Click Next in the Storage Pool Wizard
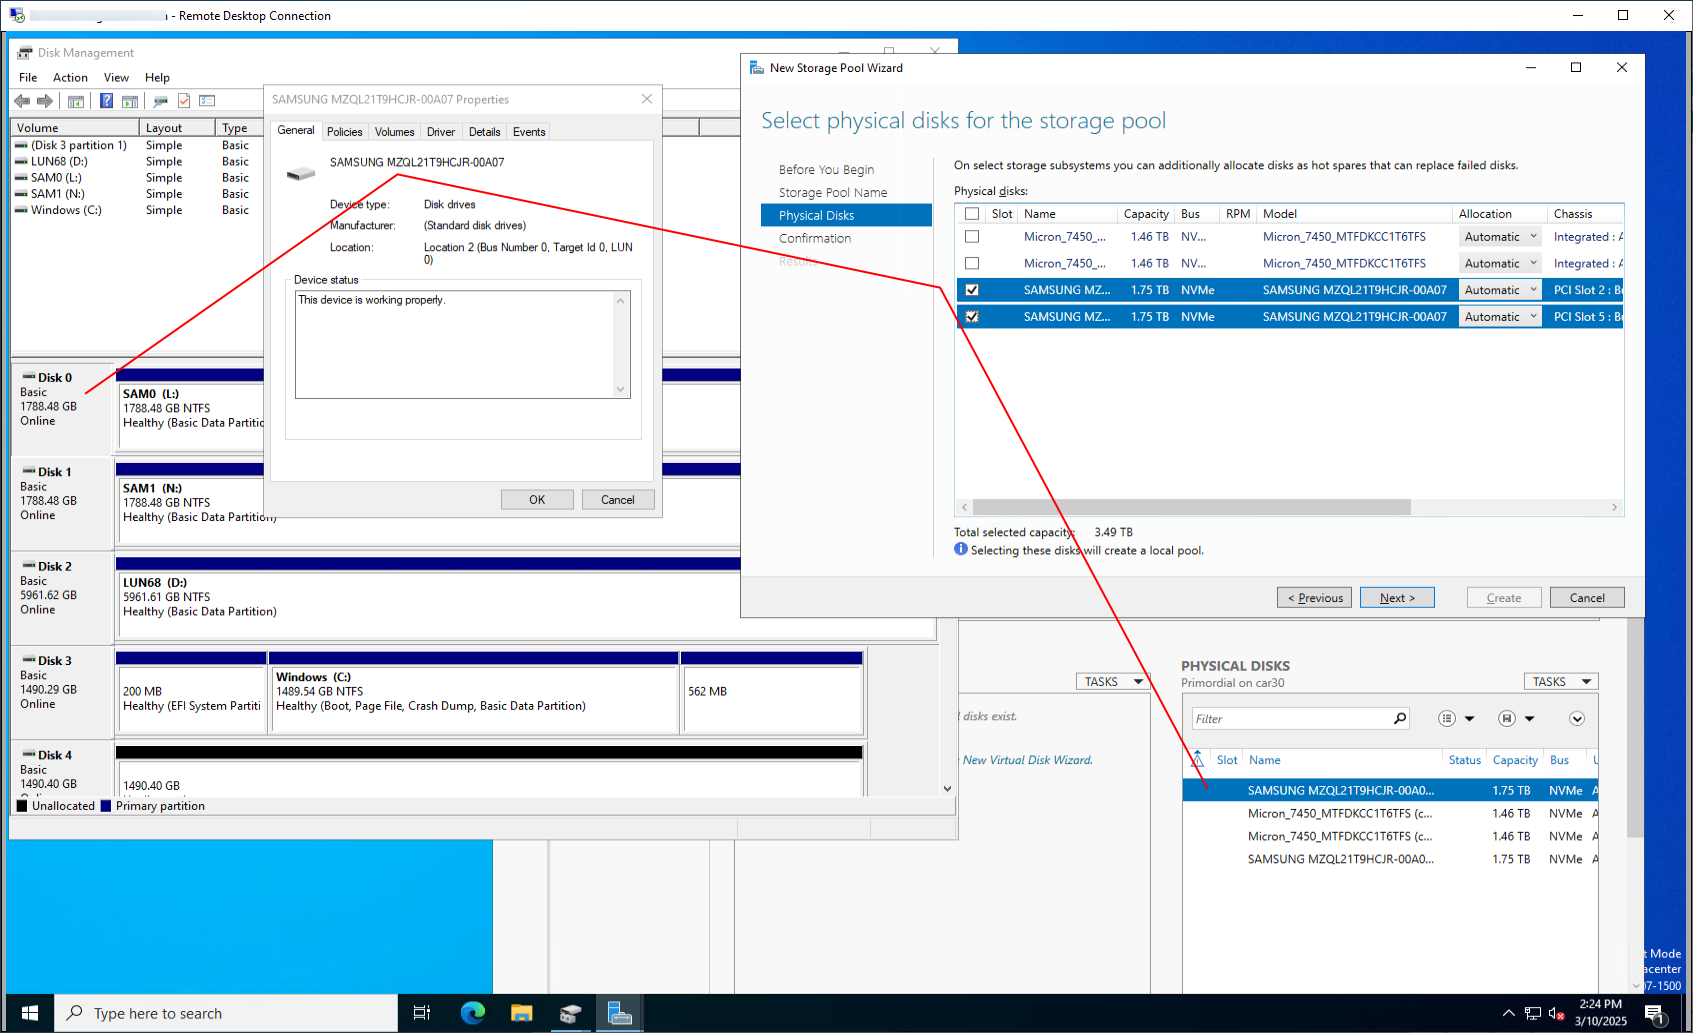1693x1033 pixels. pyautogui.click(x=1397, y=597)
